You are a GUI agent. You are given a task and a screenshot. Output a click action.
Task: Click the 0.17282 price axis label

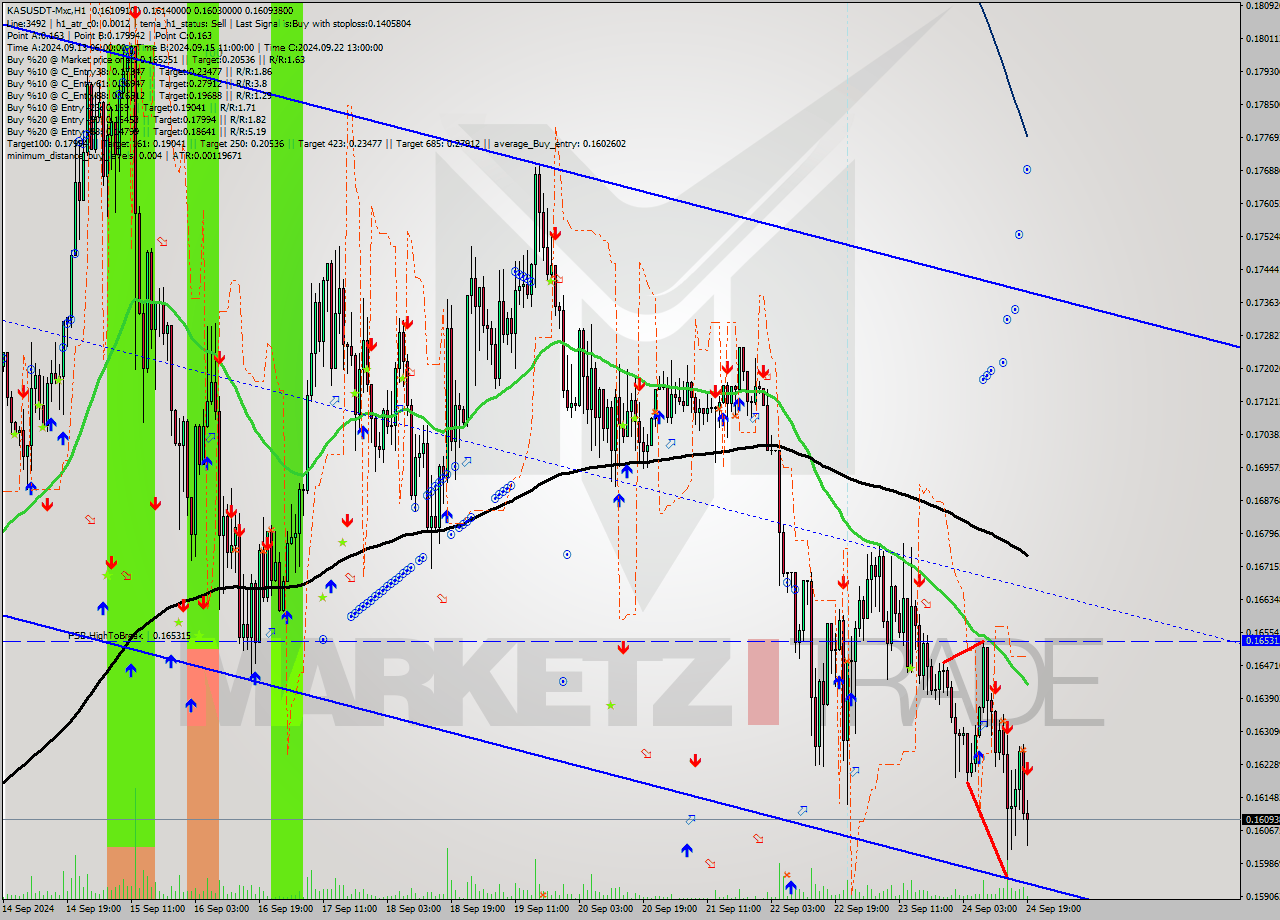click(1262, 336)
